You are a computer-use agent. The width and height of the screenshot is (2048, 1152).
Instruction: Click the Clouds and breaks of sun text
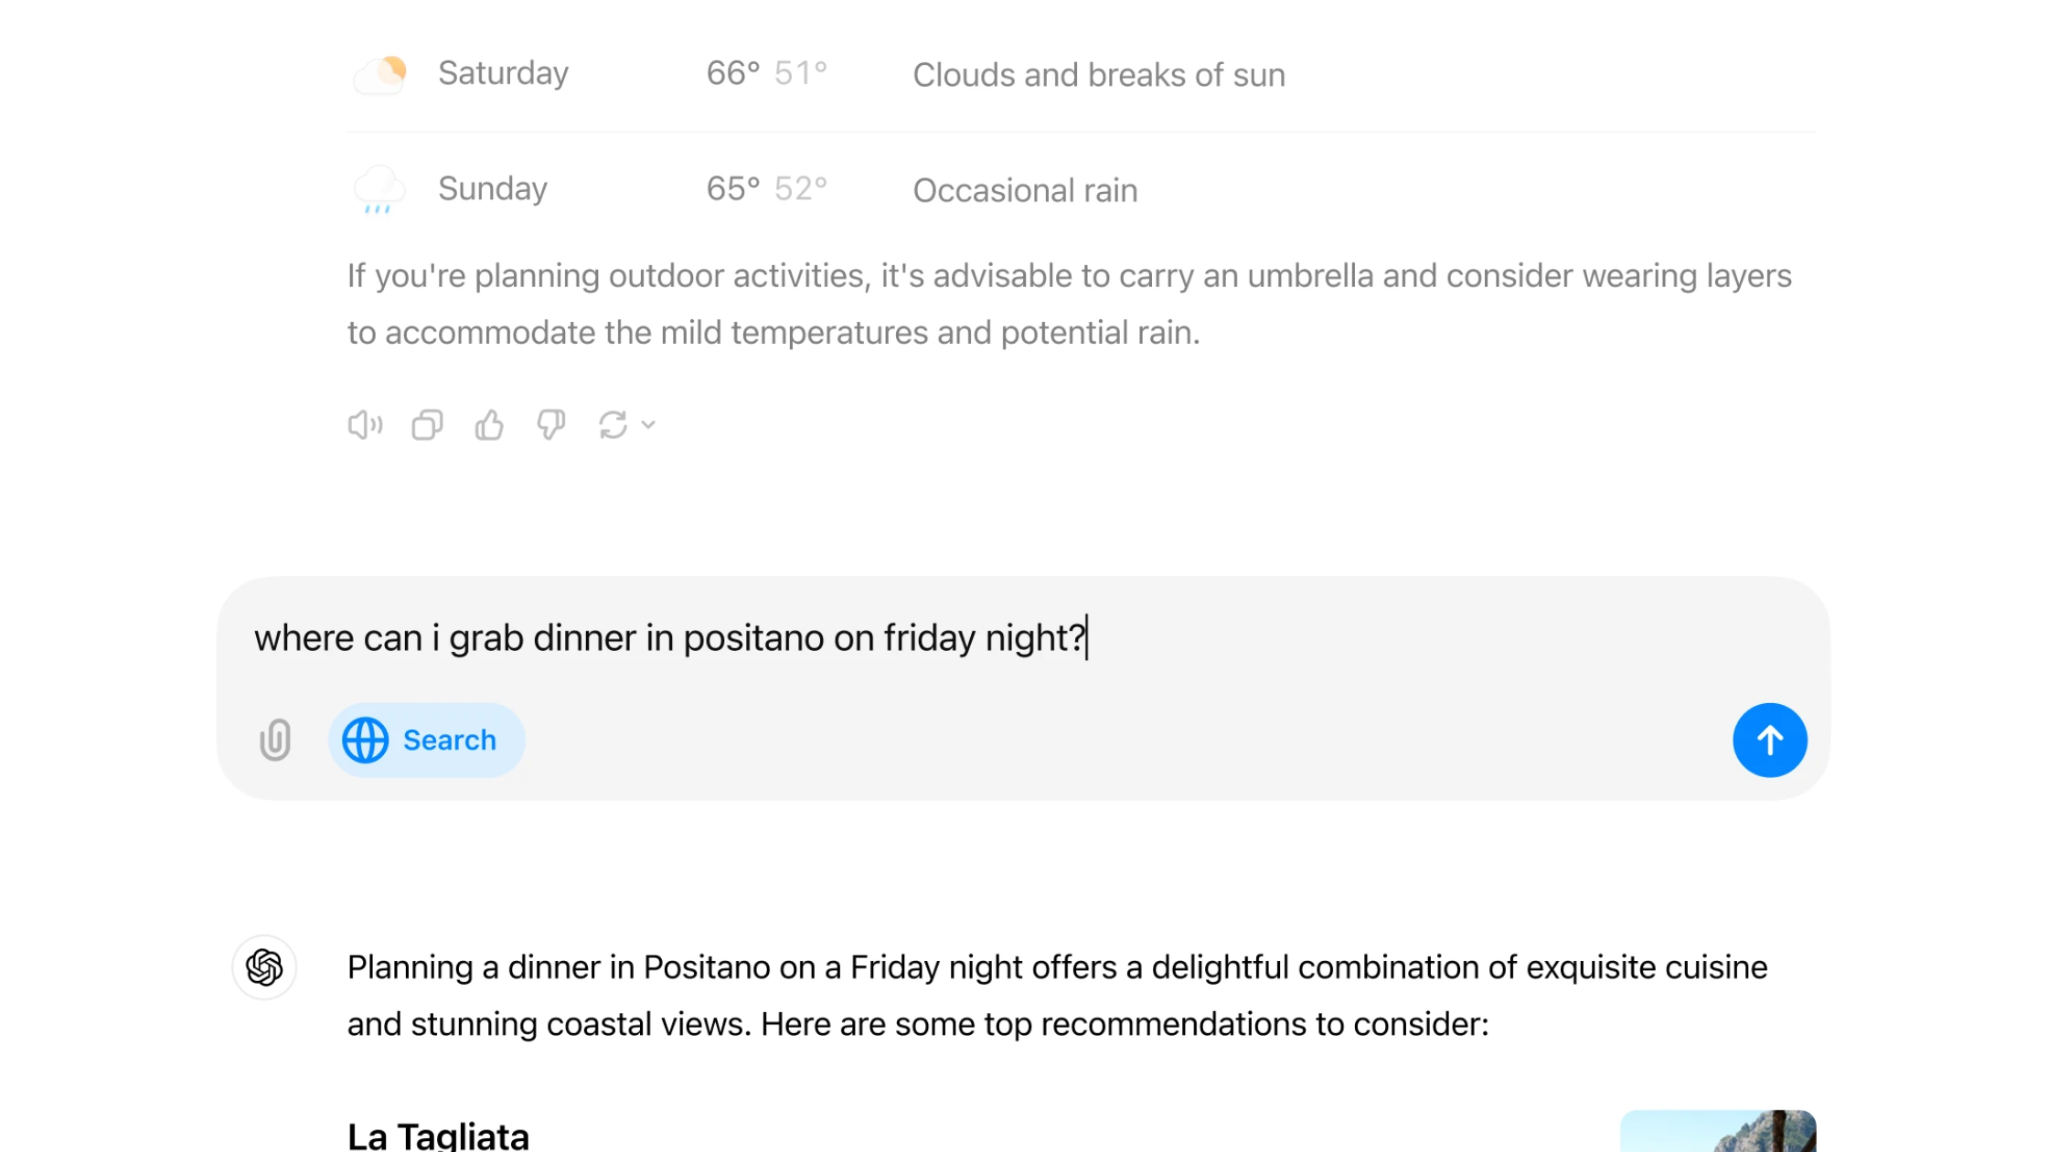(1099, 75)
